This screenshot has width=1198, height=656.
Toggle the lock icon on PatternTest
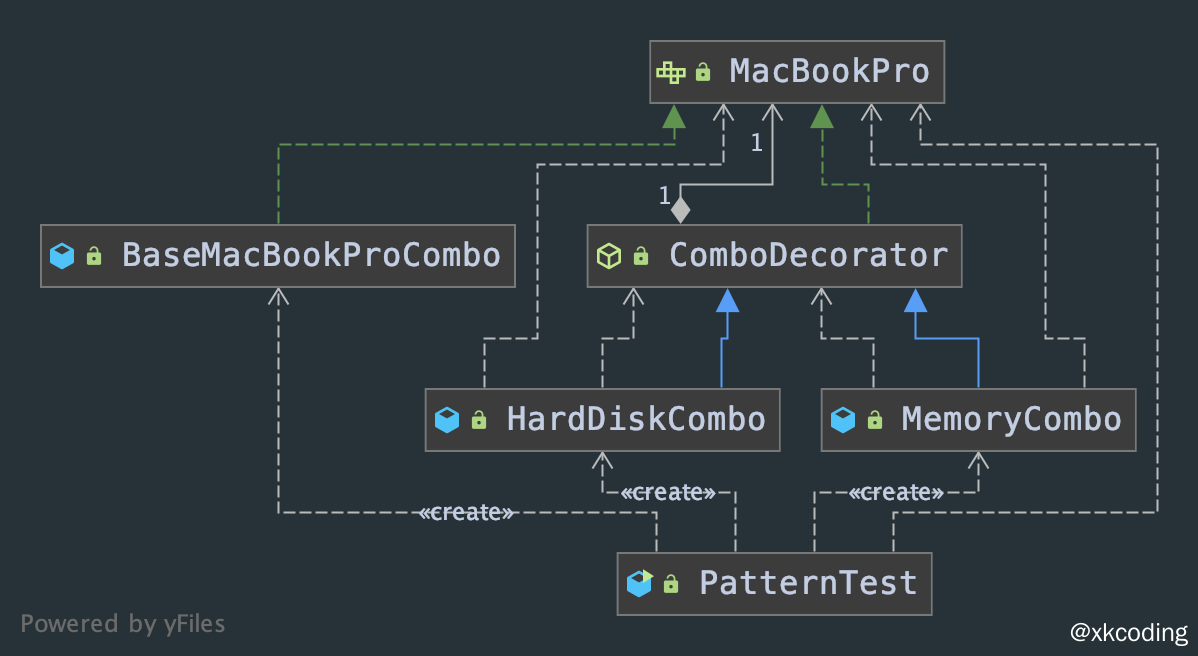[x=670, y=583]
